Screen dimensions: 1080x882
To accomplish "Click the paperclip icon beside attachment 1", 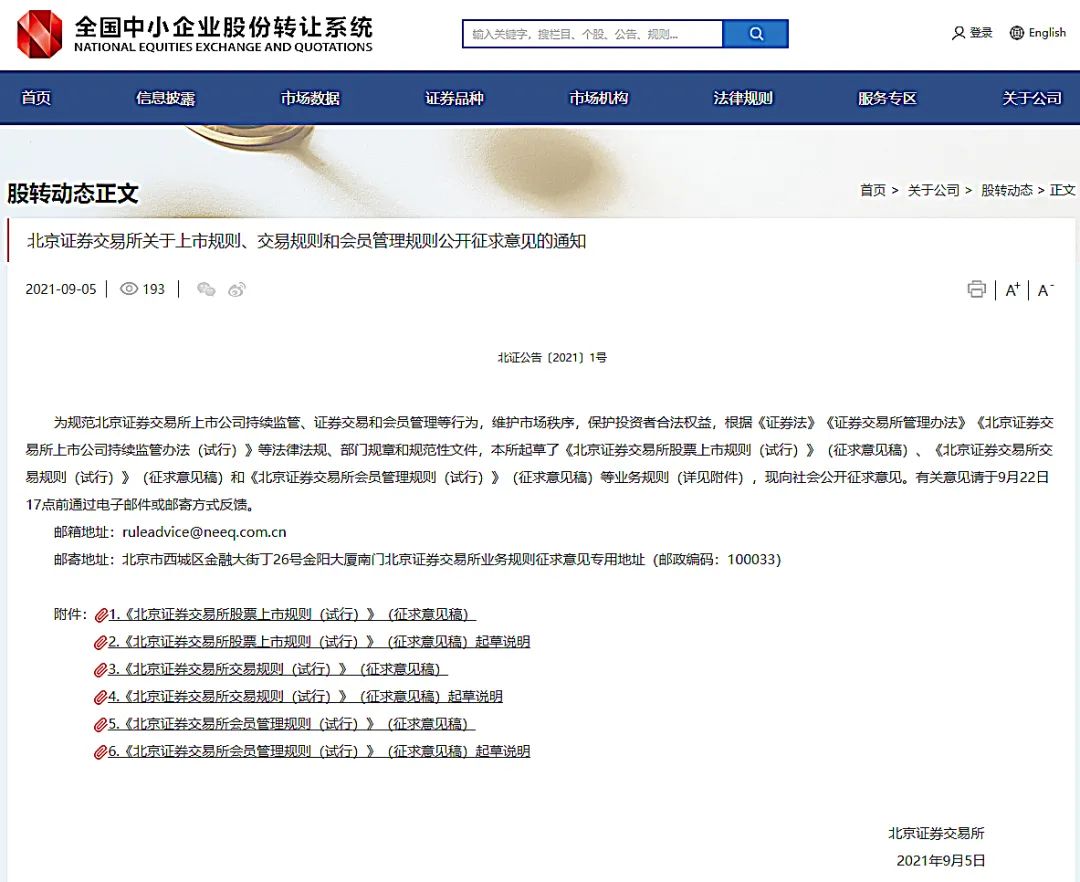I will click(100, 613).
